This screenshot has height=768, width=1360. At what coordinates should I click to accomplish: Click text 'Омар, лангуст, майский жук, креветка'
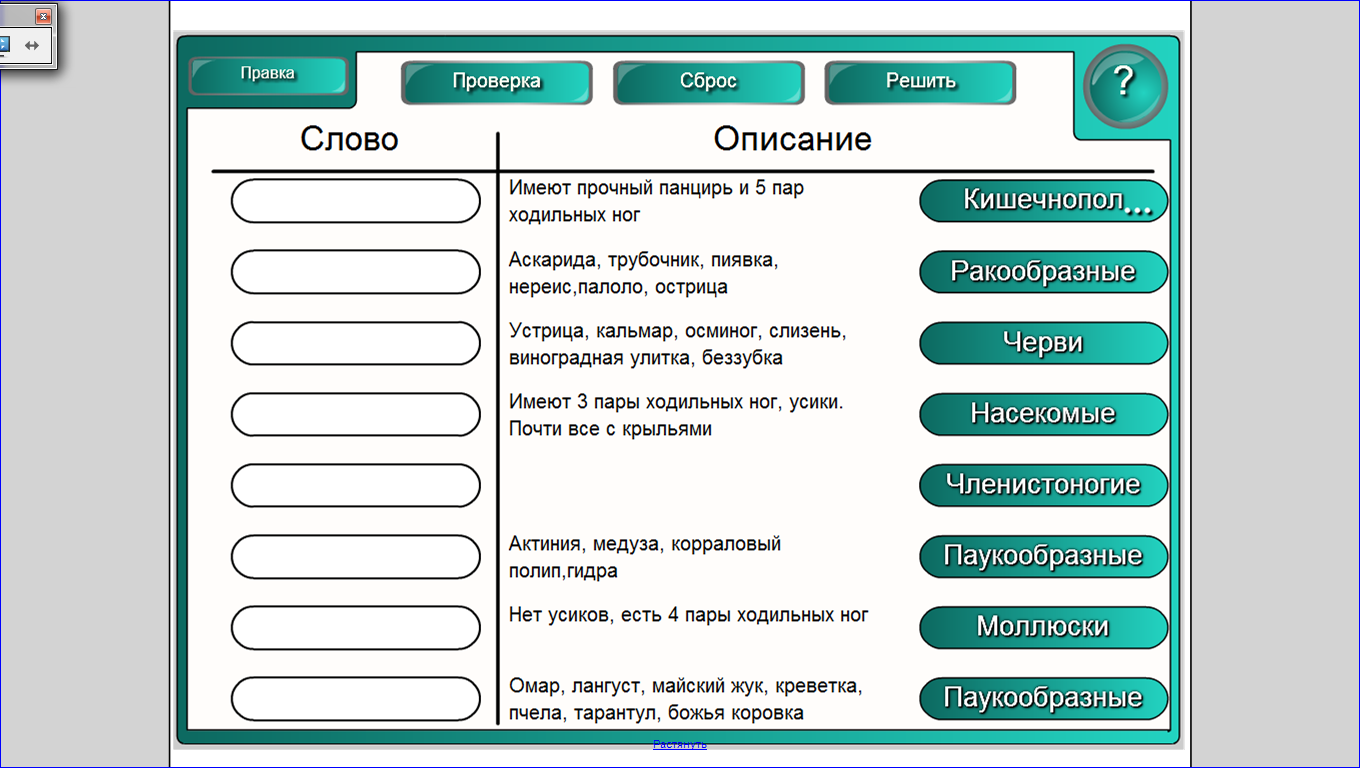point(686,687)
